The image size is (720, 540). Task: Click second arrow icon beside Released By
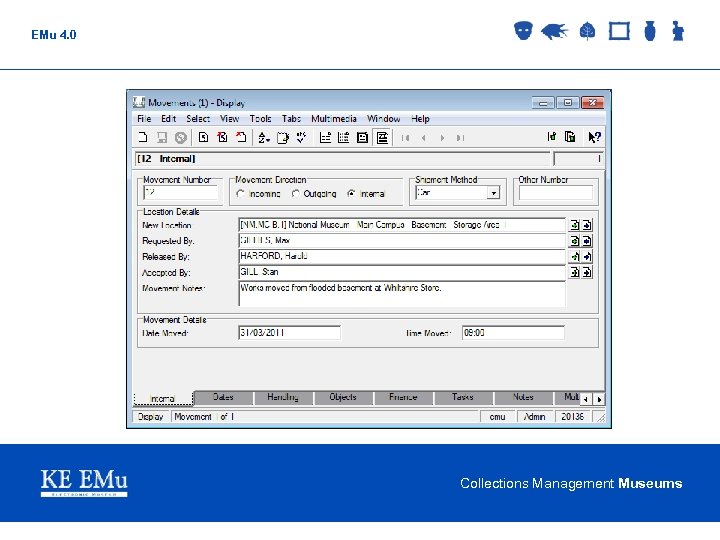pos(587,256)
